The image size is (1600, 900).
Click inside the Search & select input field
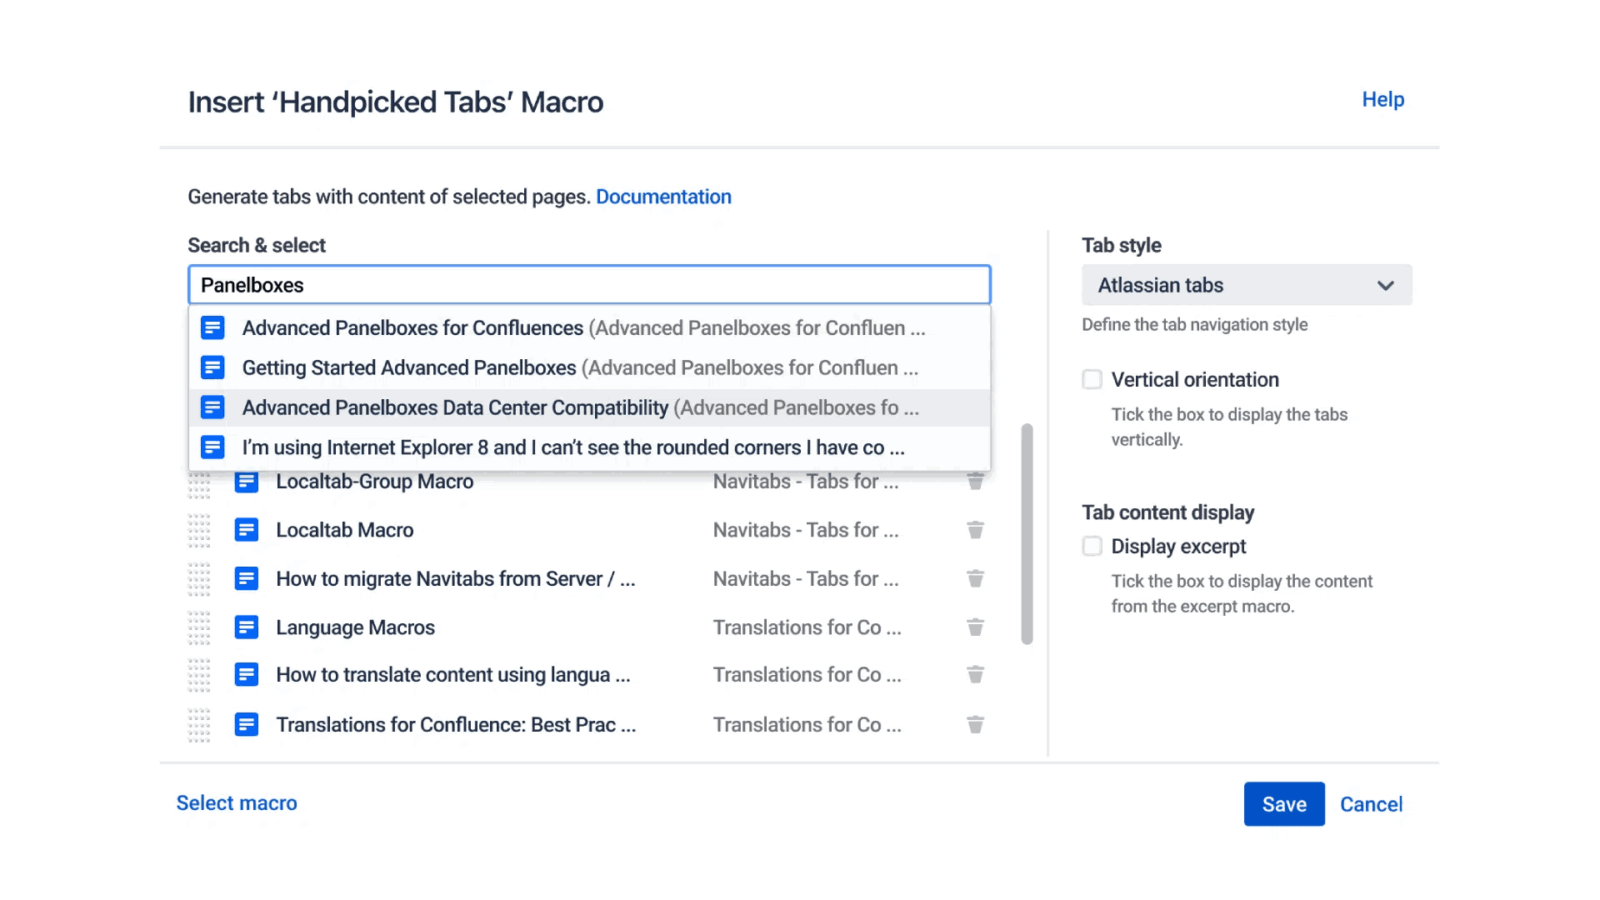click(589, 284)
